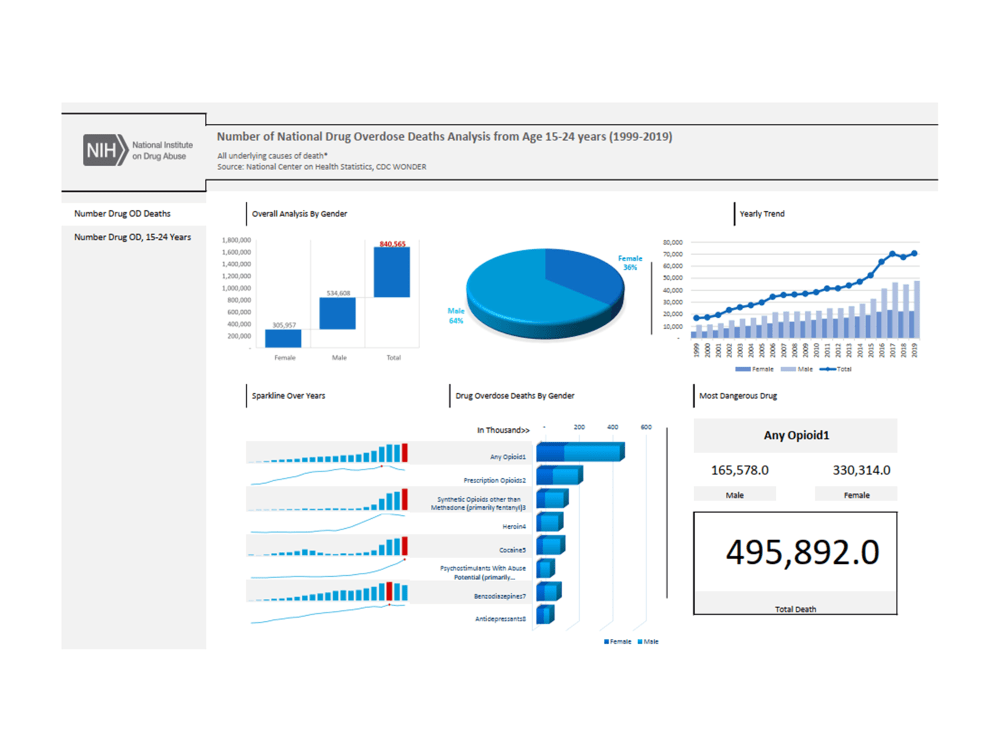Select the Total Death caption
Viewport: 1000px width, 750px height.
coord(795,610)
